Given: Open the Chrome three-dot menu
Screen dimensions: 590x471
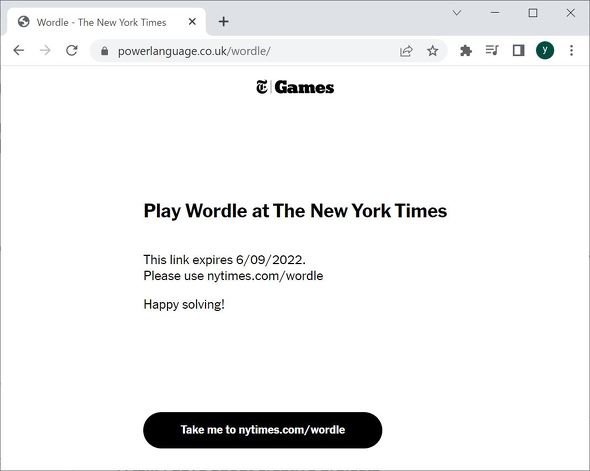Looking at the screenshot, I should (571, 50).
